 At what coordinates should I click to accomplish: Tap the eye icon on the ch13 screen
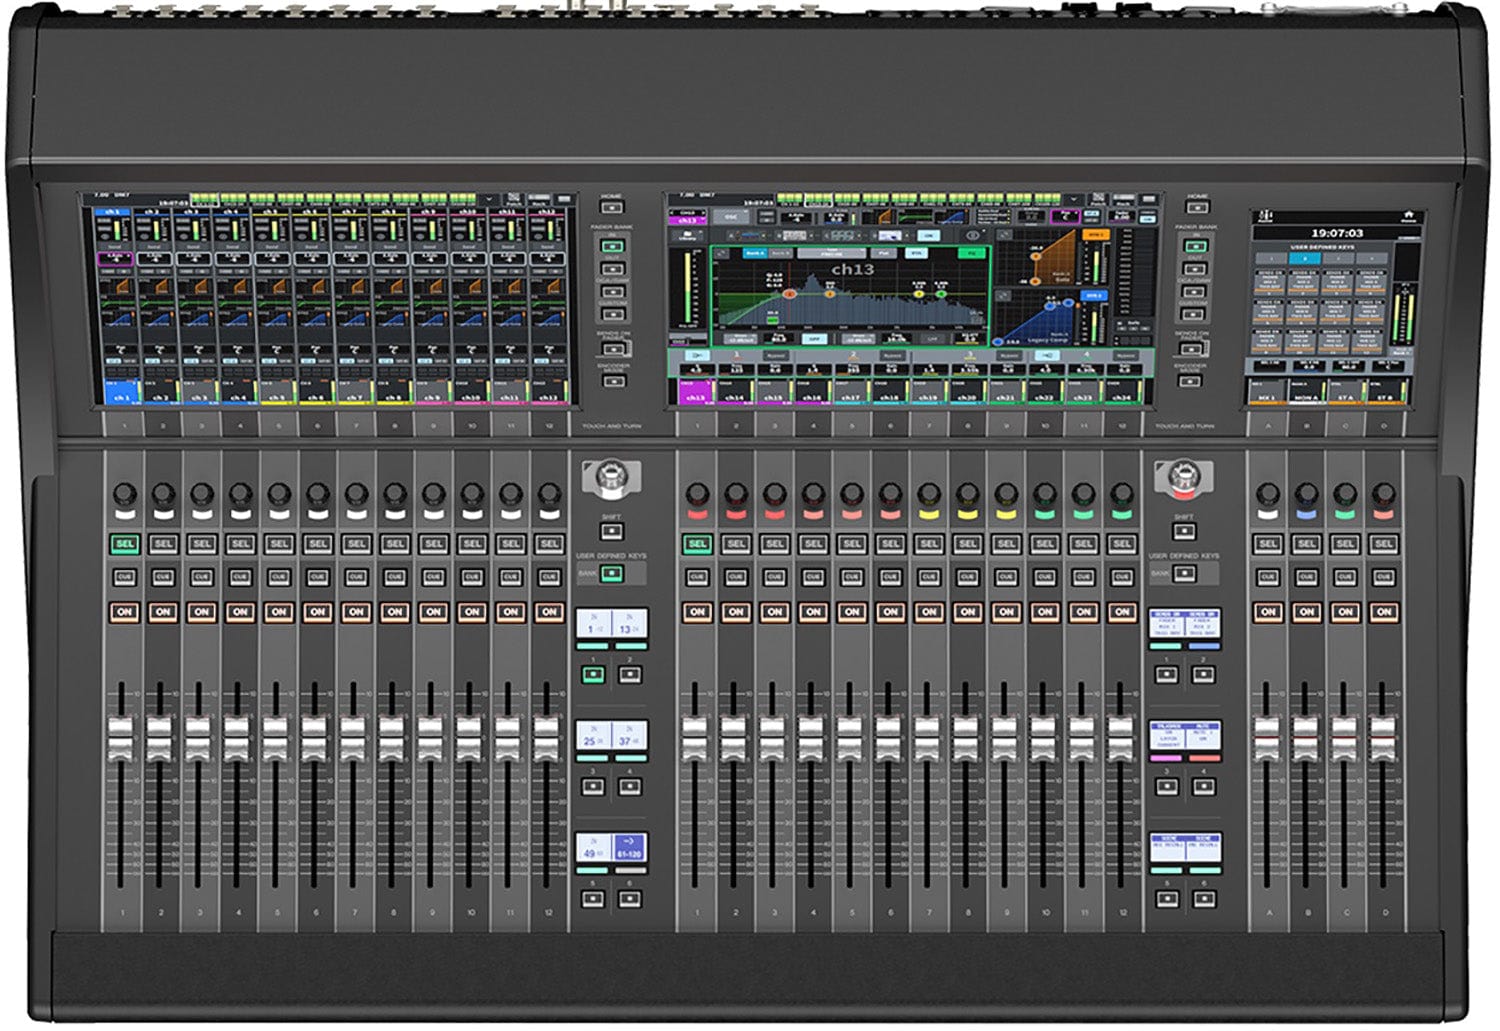coord(973,235)
